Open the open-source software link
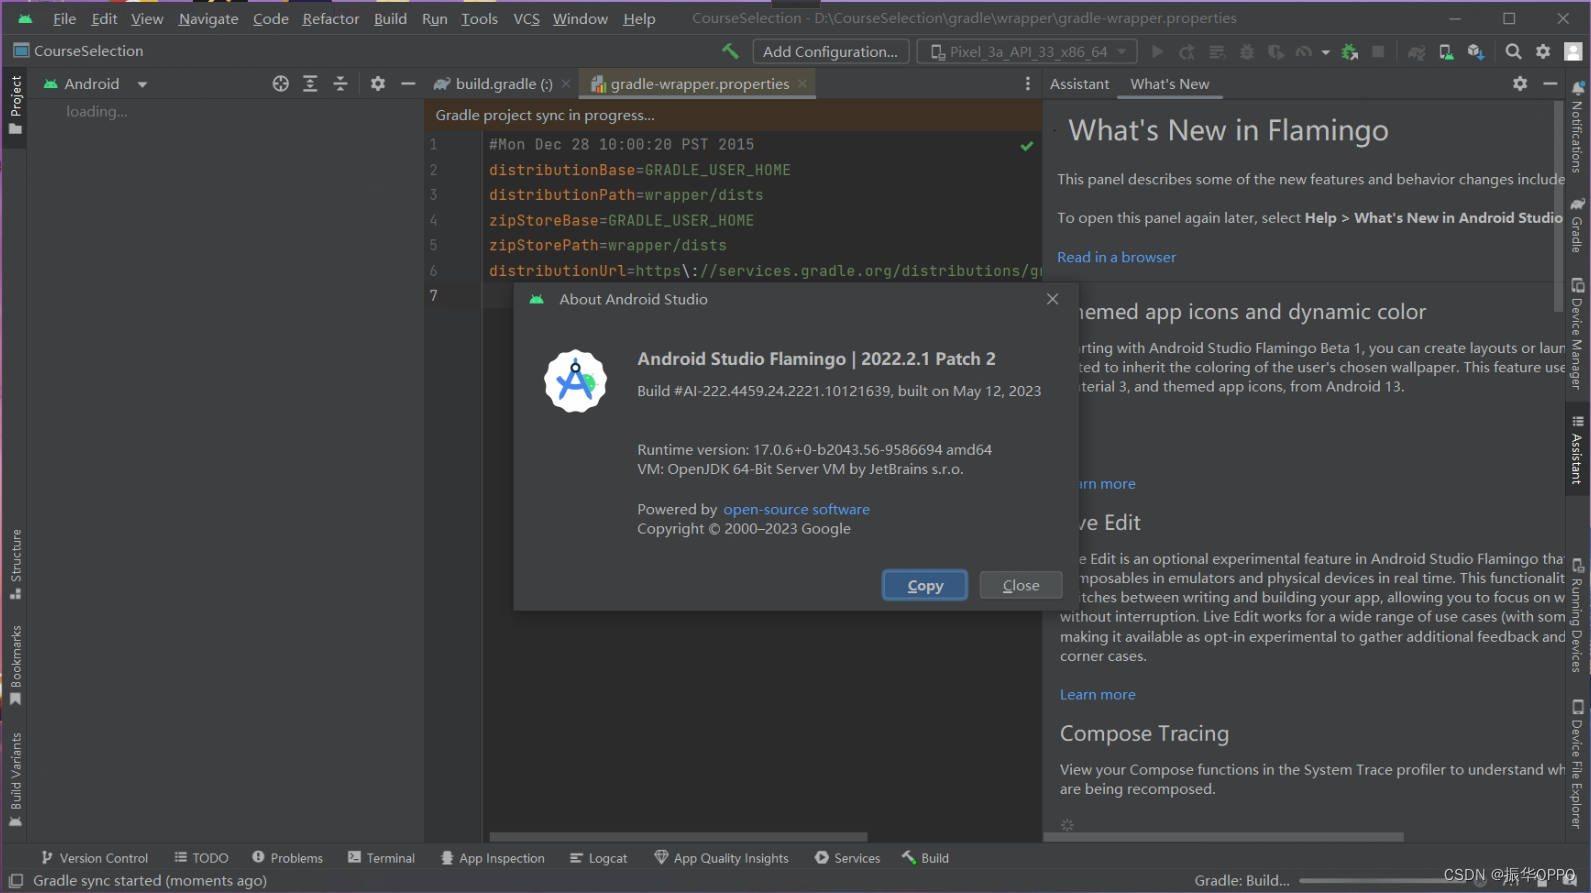1591x893 pixels. 796,509
